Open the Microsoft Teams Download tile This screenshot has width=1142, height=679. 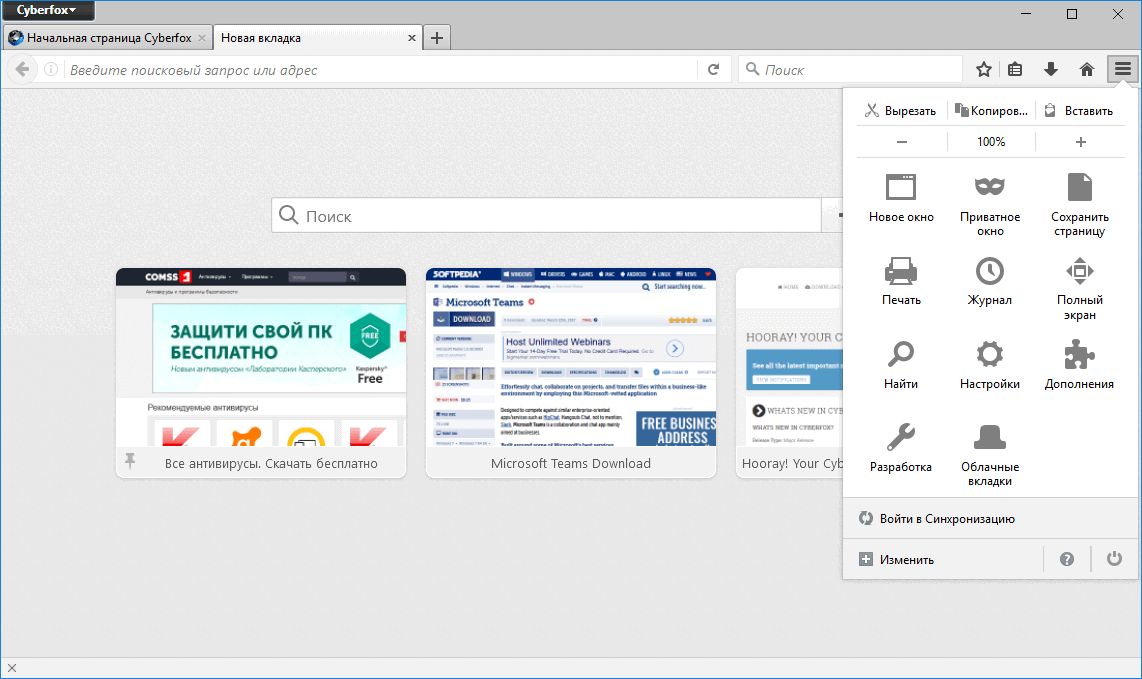[x=570, y=373]
